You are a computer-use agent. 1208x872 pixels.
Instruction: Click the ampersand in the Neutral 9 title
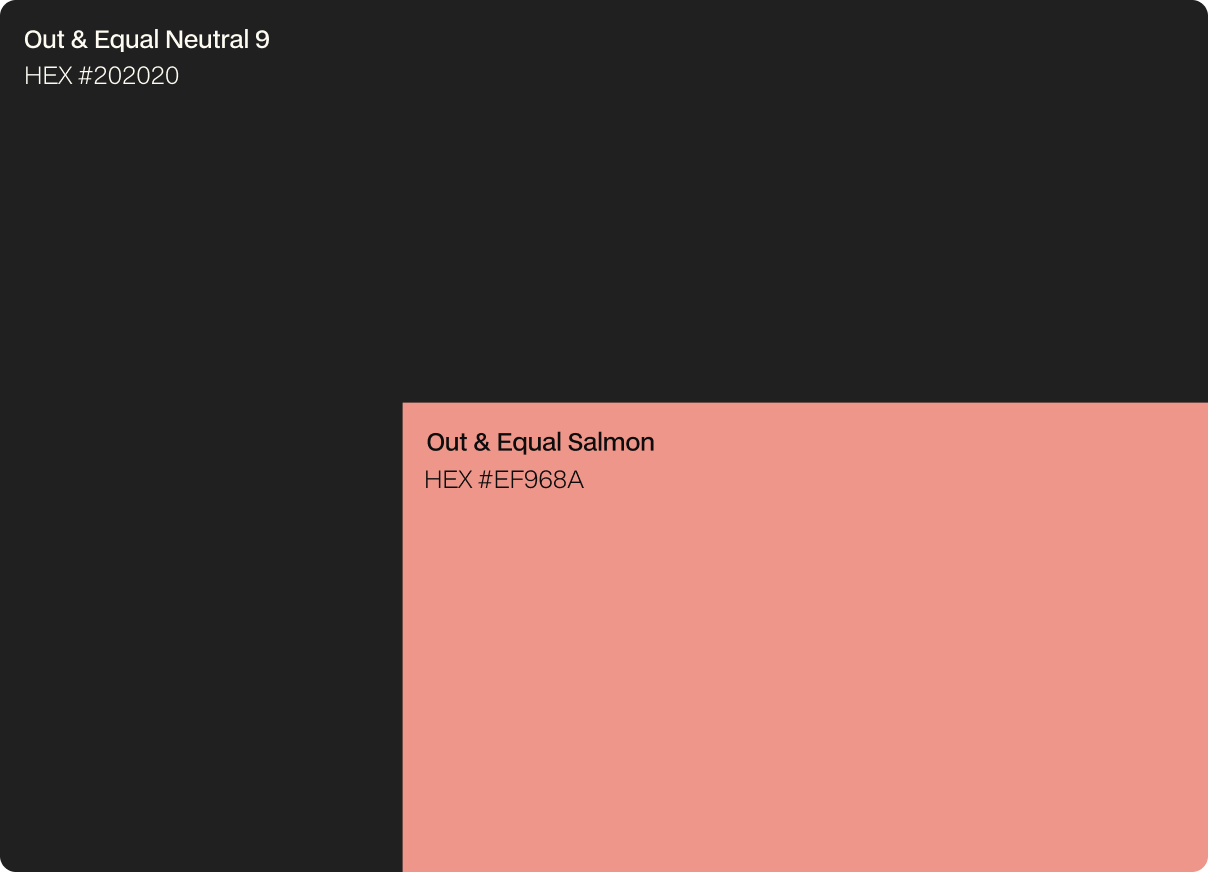(79, 40)
